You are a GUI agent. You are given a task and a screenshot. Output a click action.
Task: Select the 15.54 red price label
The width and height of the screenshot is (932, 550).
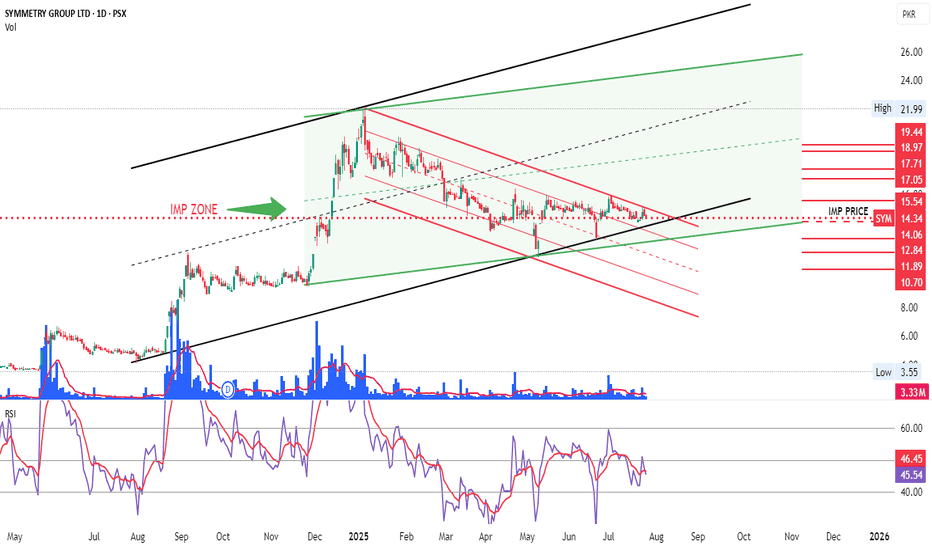pos(911,202)
